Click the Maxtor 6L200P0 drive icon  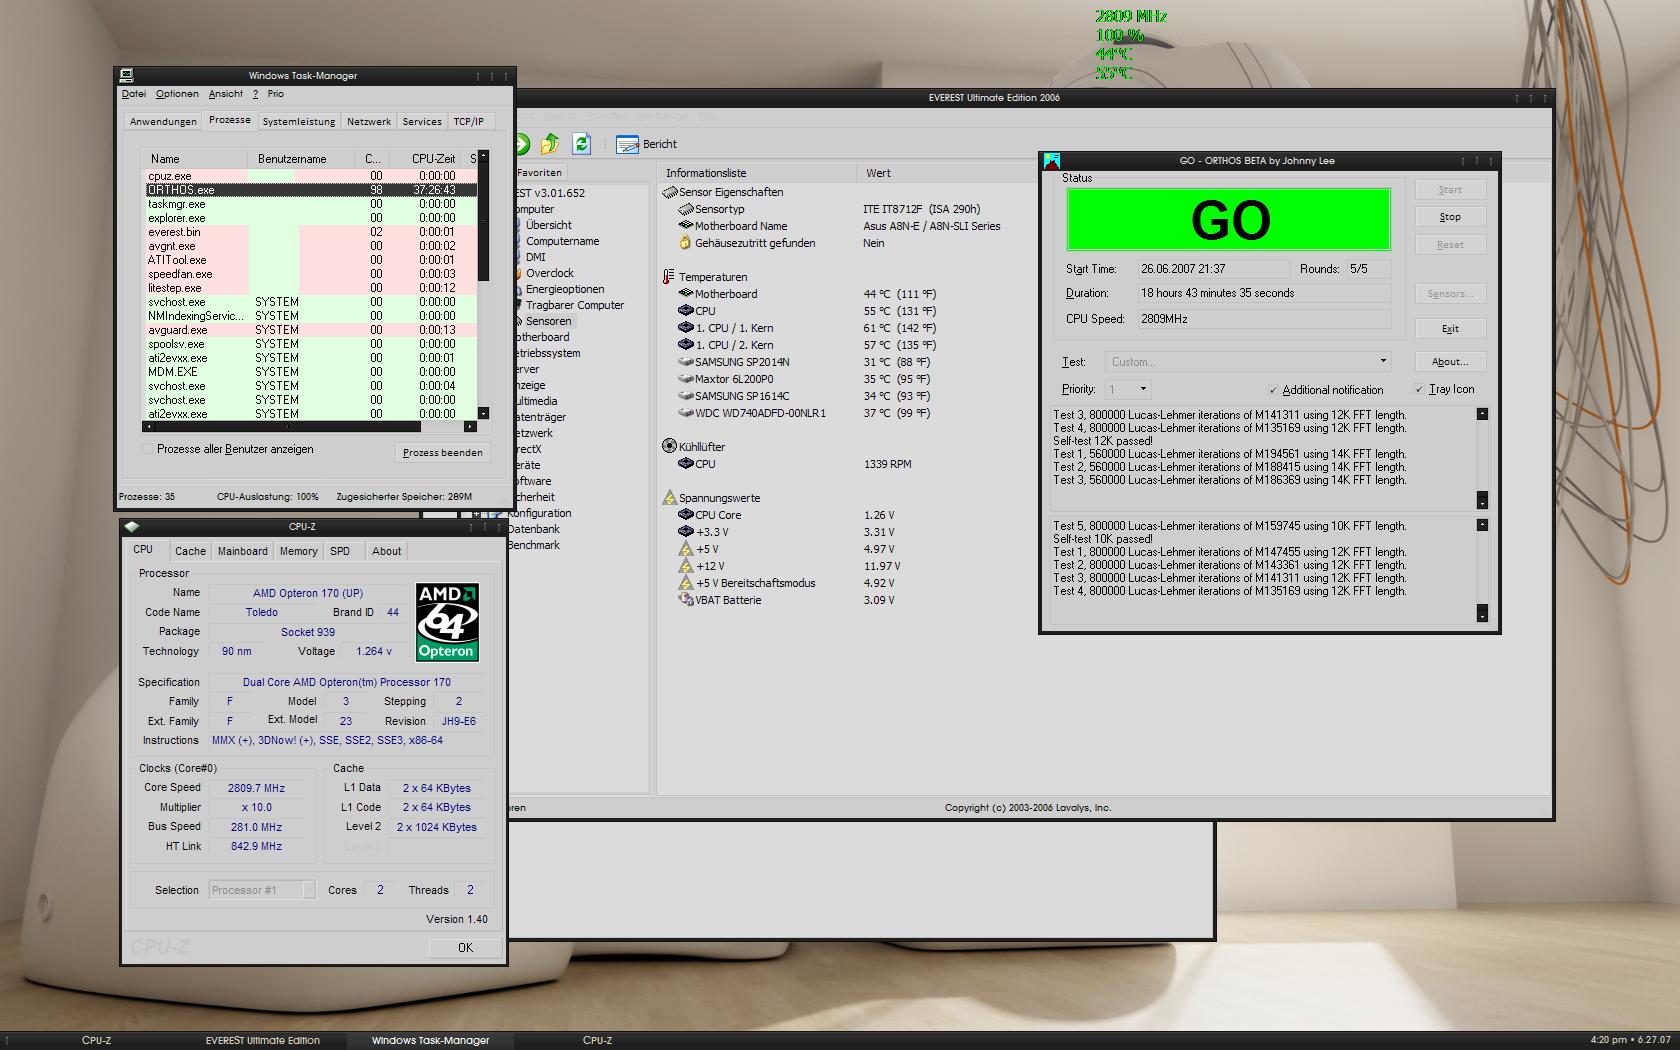pos(685,378)
